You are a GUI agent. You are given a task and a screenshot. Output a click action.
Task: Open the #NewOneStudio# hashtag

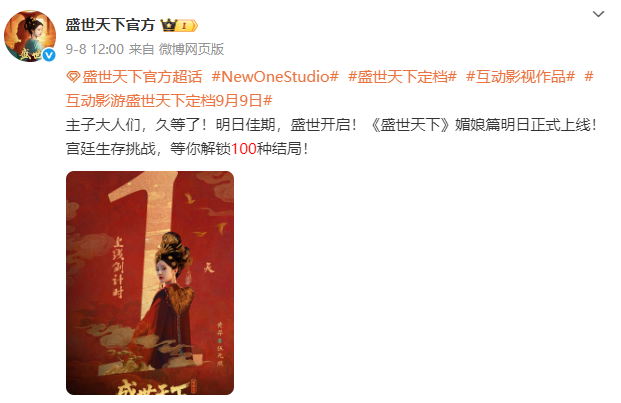(x=275, y=76)
